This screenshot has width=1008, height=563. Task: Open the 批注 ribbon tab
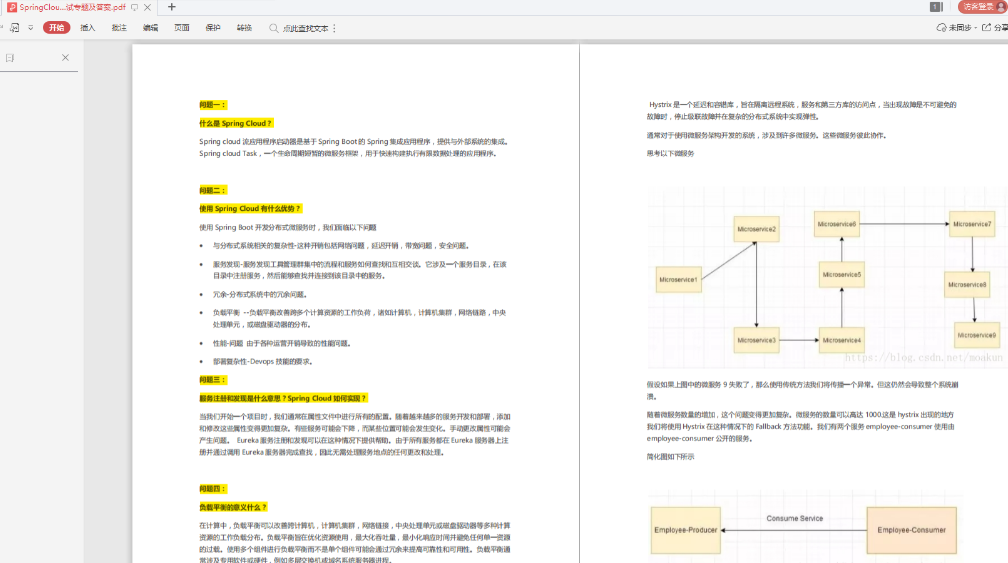pyautogui.click(x=119, y=28)
